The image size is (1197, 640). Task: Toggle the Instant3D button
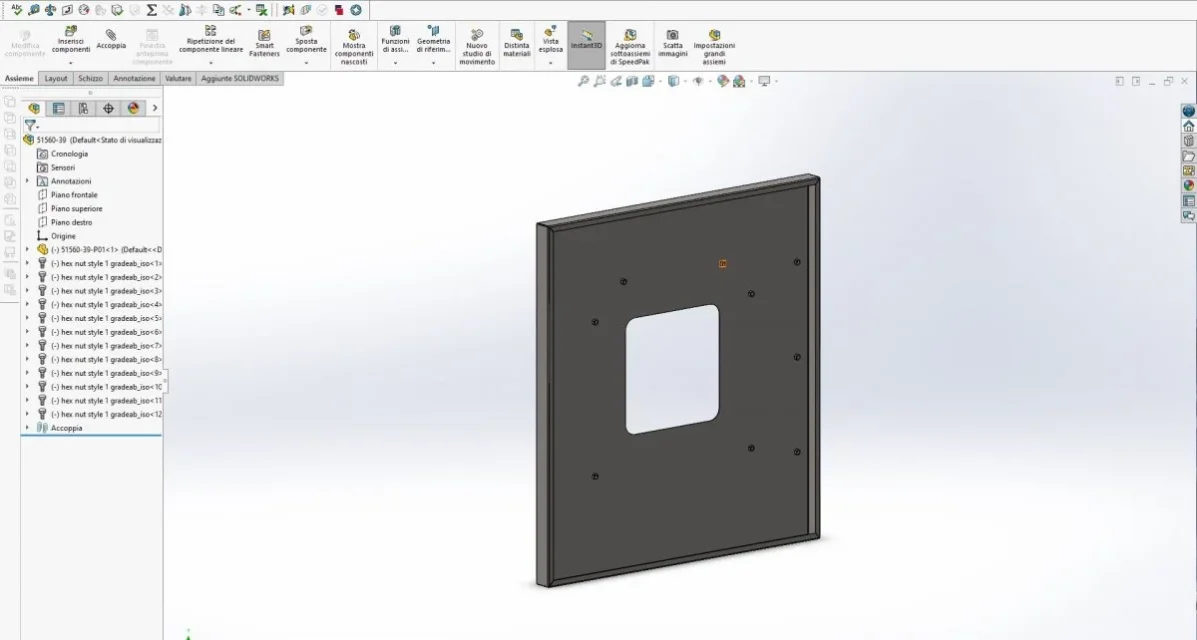(586, 44)
